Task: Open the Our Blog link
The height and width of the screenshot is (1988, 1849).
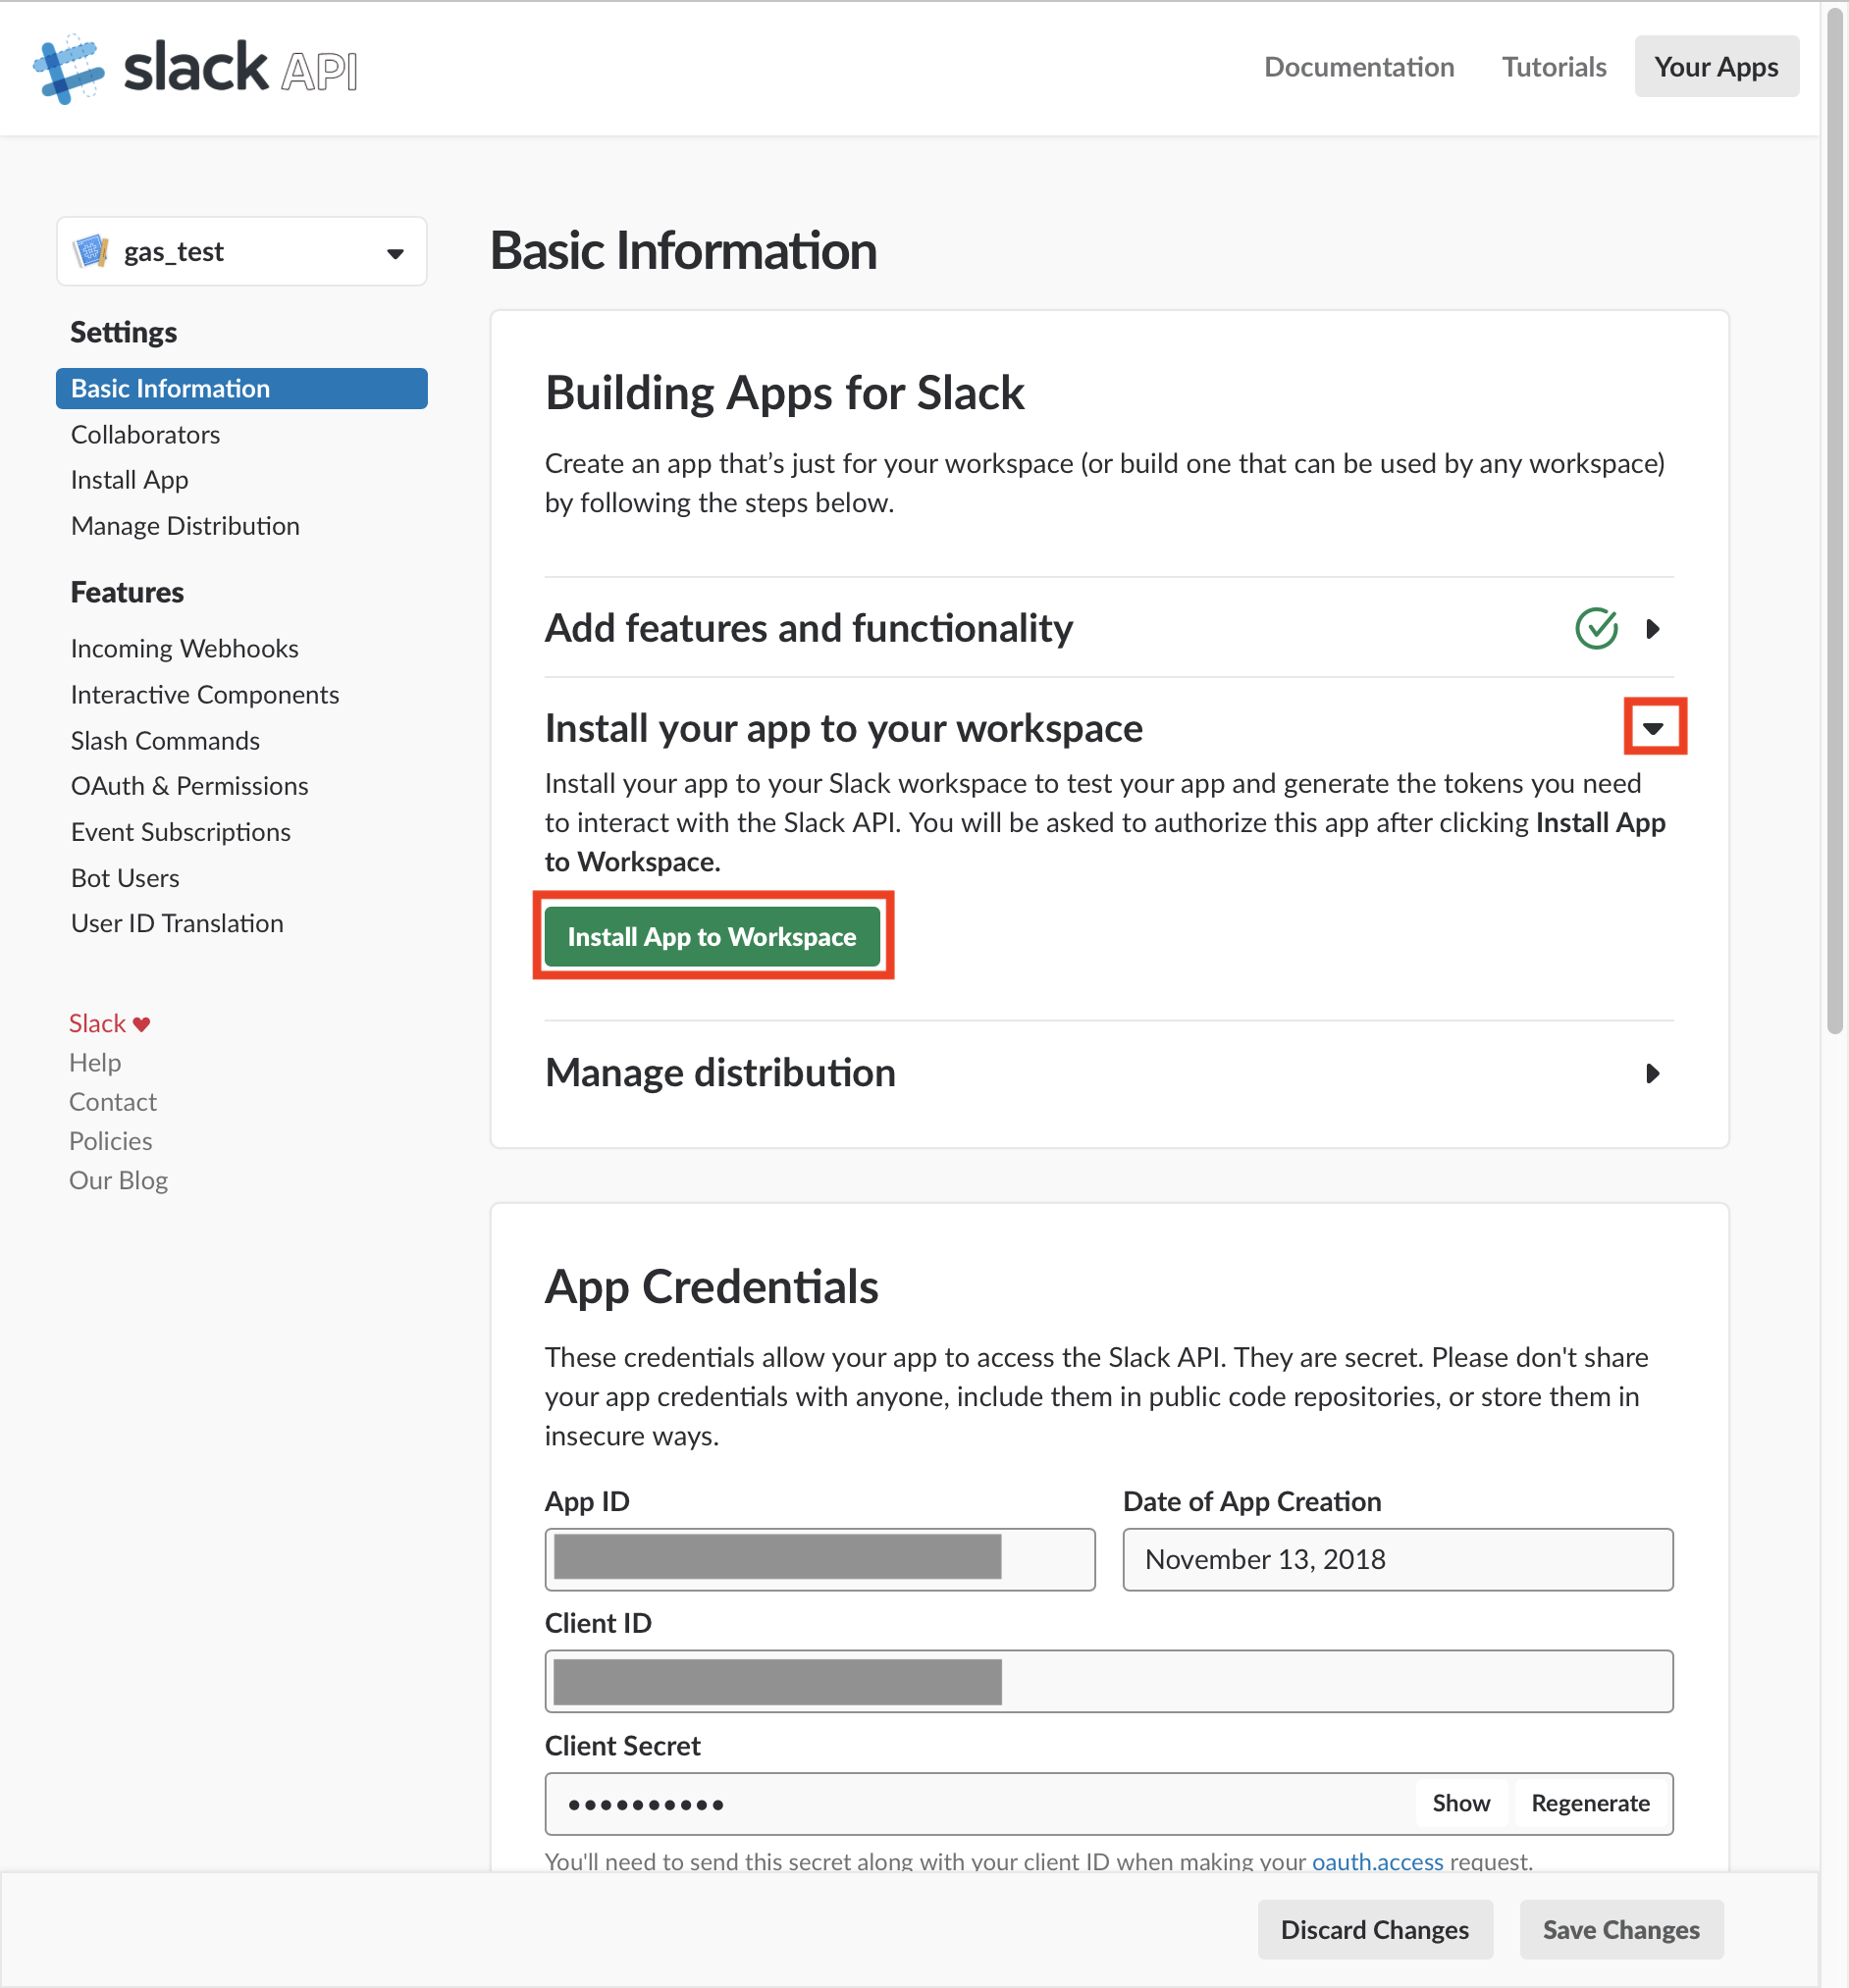Action: 118,1180
